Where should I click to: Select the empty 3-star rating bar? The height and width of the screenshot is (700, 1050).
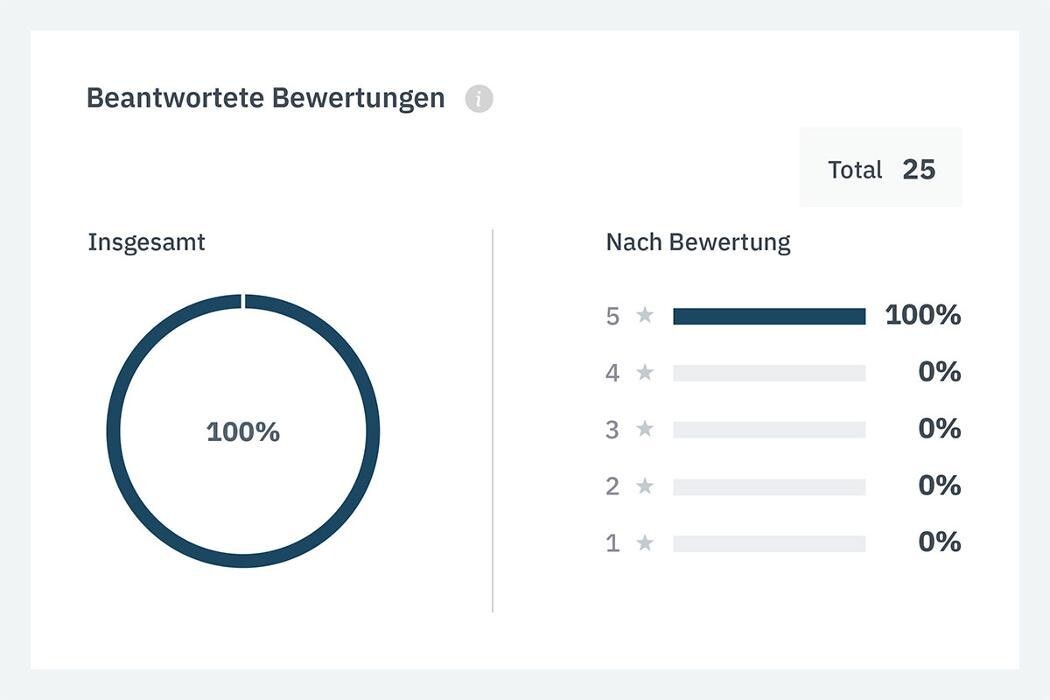pyautogui.click(x=769, y=430)
